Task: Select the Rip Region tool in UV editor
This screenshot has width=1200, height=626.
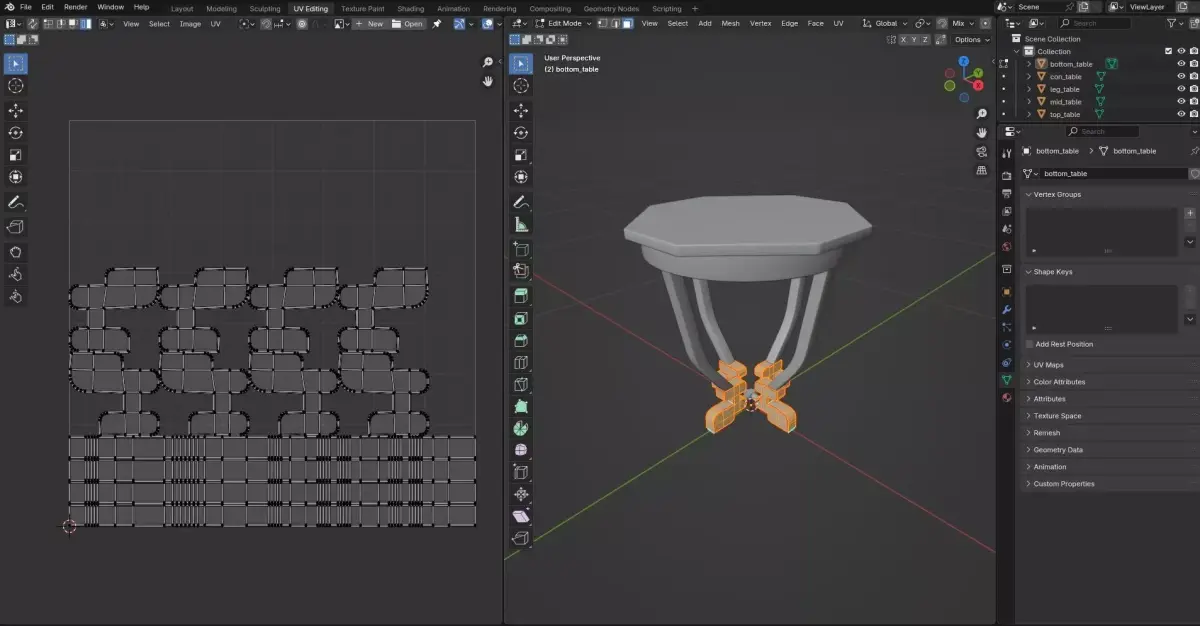Action: pyautogui.click(x=16, y=227)
